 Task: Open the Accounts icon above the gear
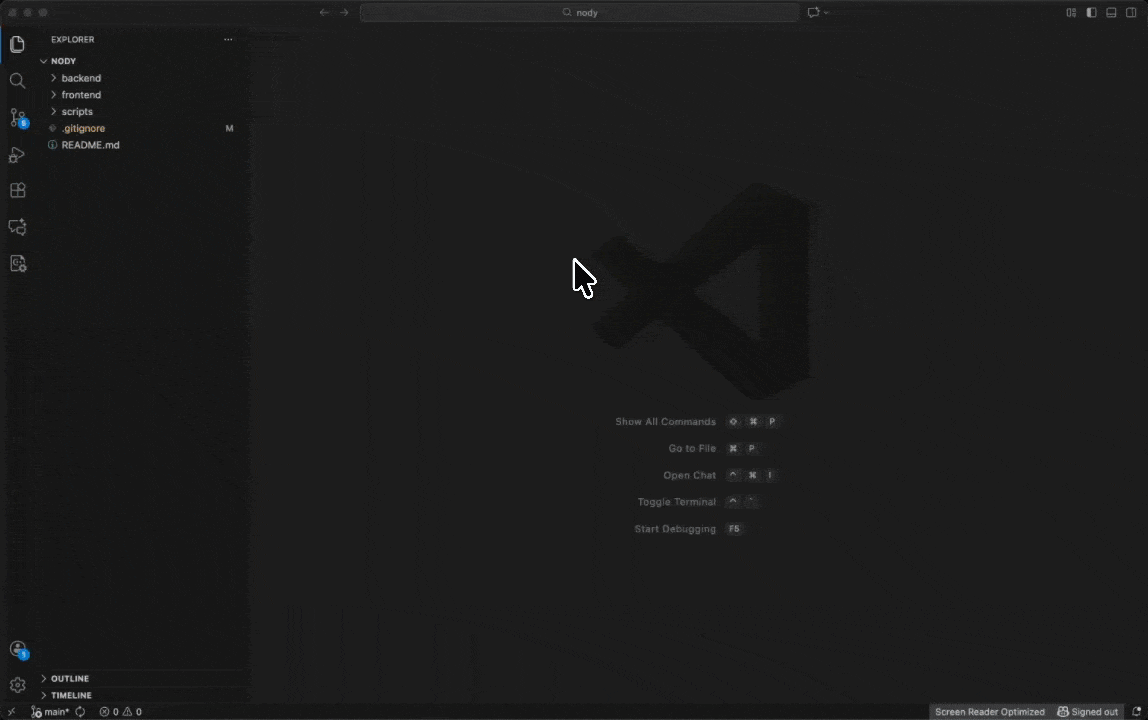pos(17,649)
